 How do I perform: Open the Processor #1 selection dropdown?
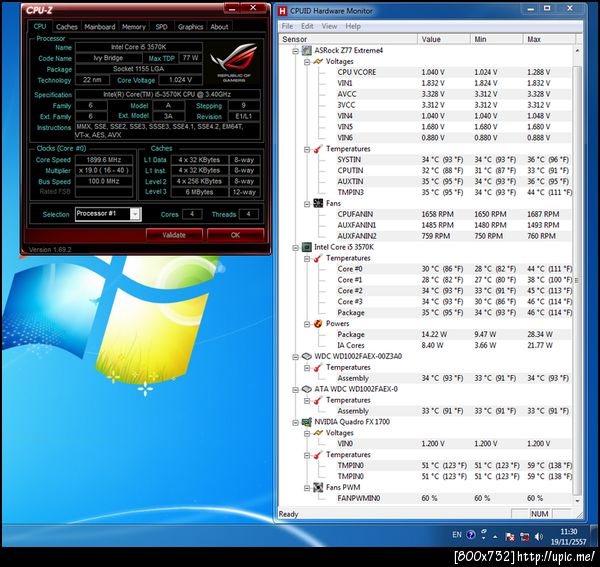coord(135,214)
